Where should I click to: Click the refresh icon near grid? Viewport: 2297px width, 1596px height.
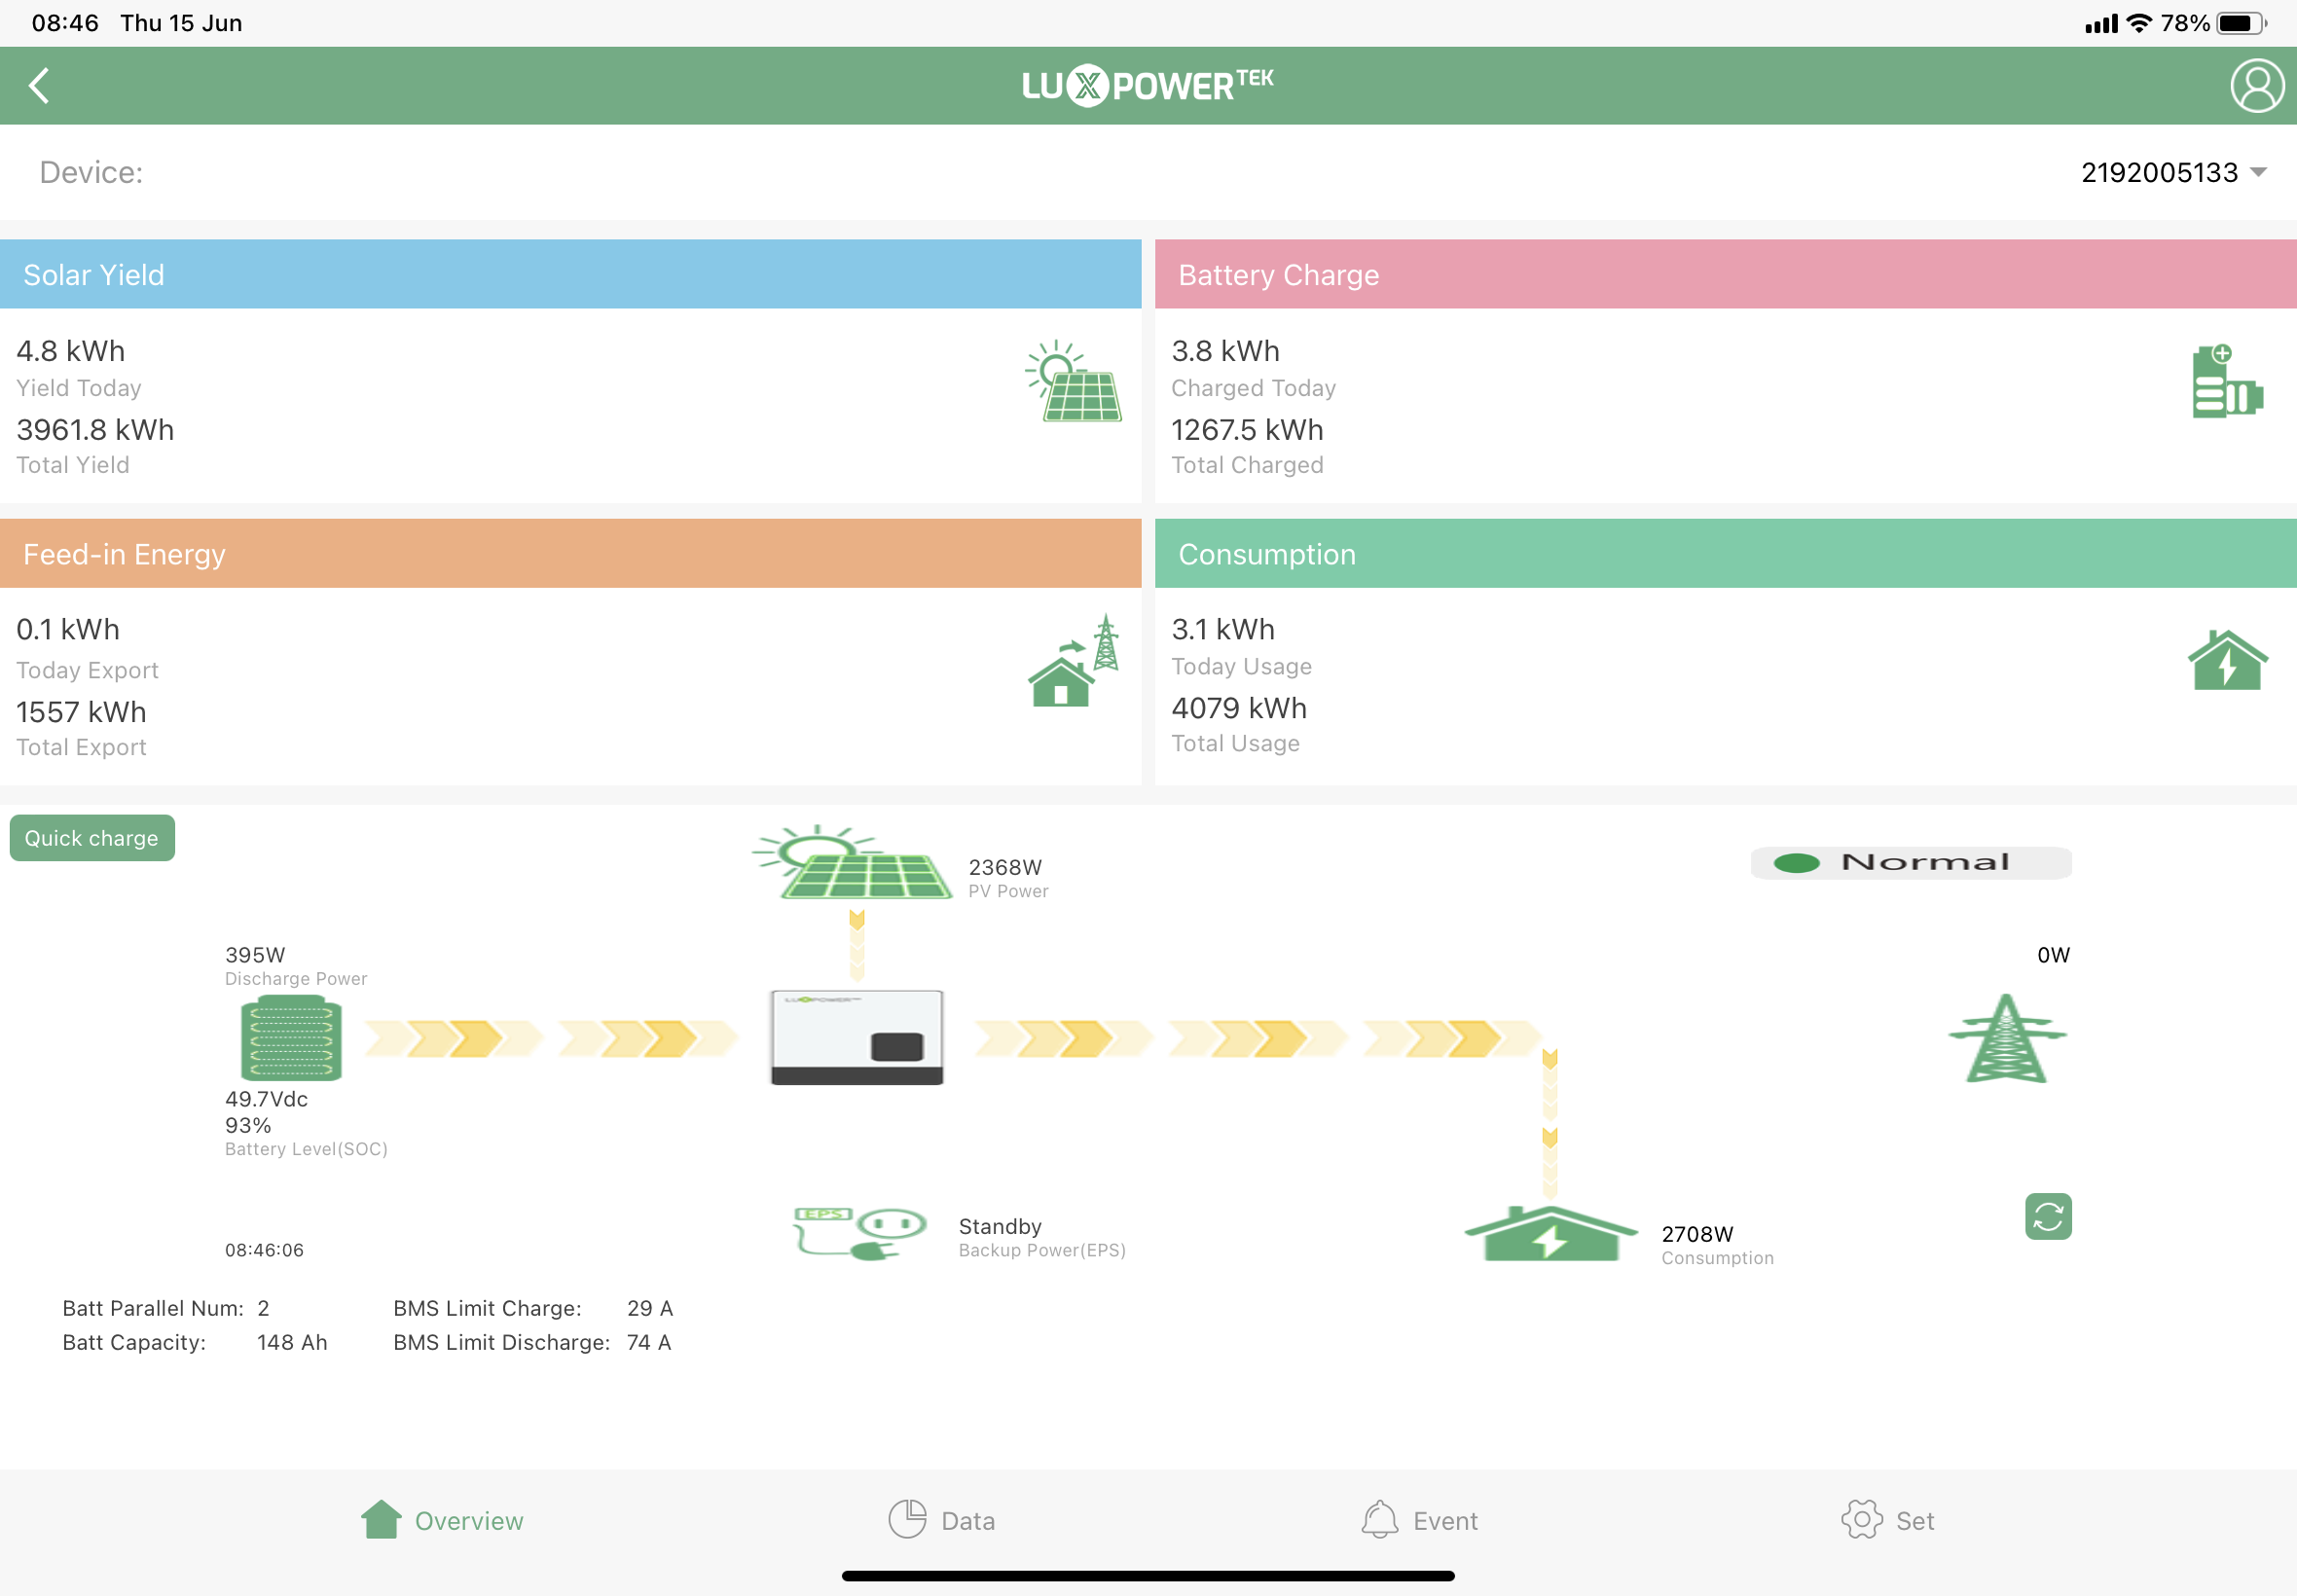tap(2047, 1216)
